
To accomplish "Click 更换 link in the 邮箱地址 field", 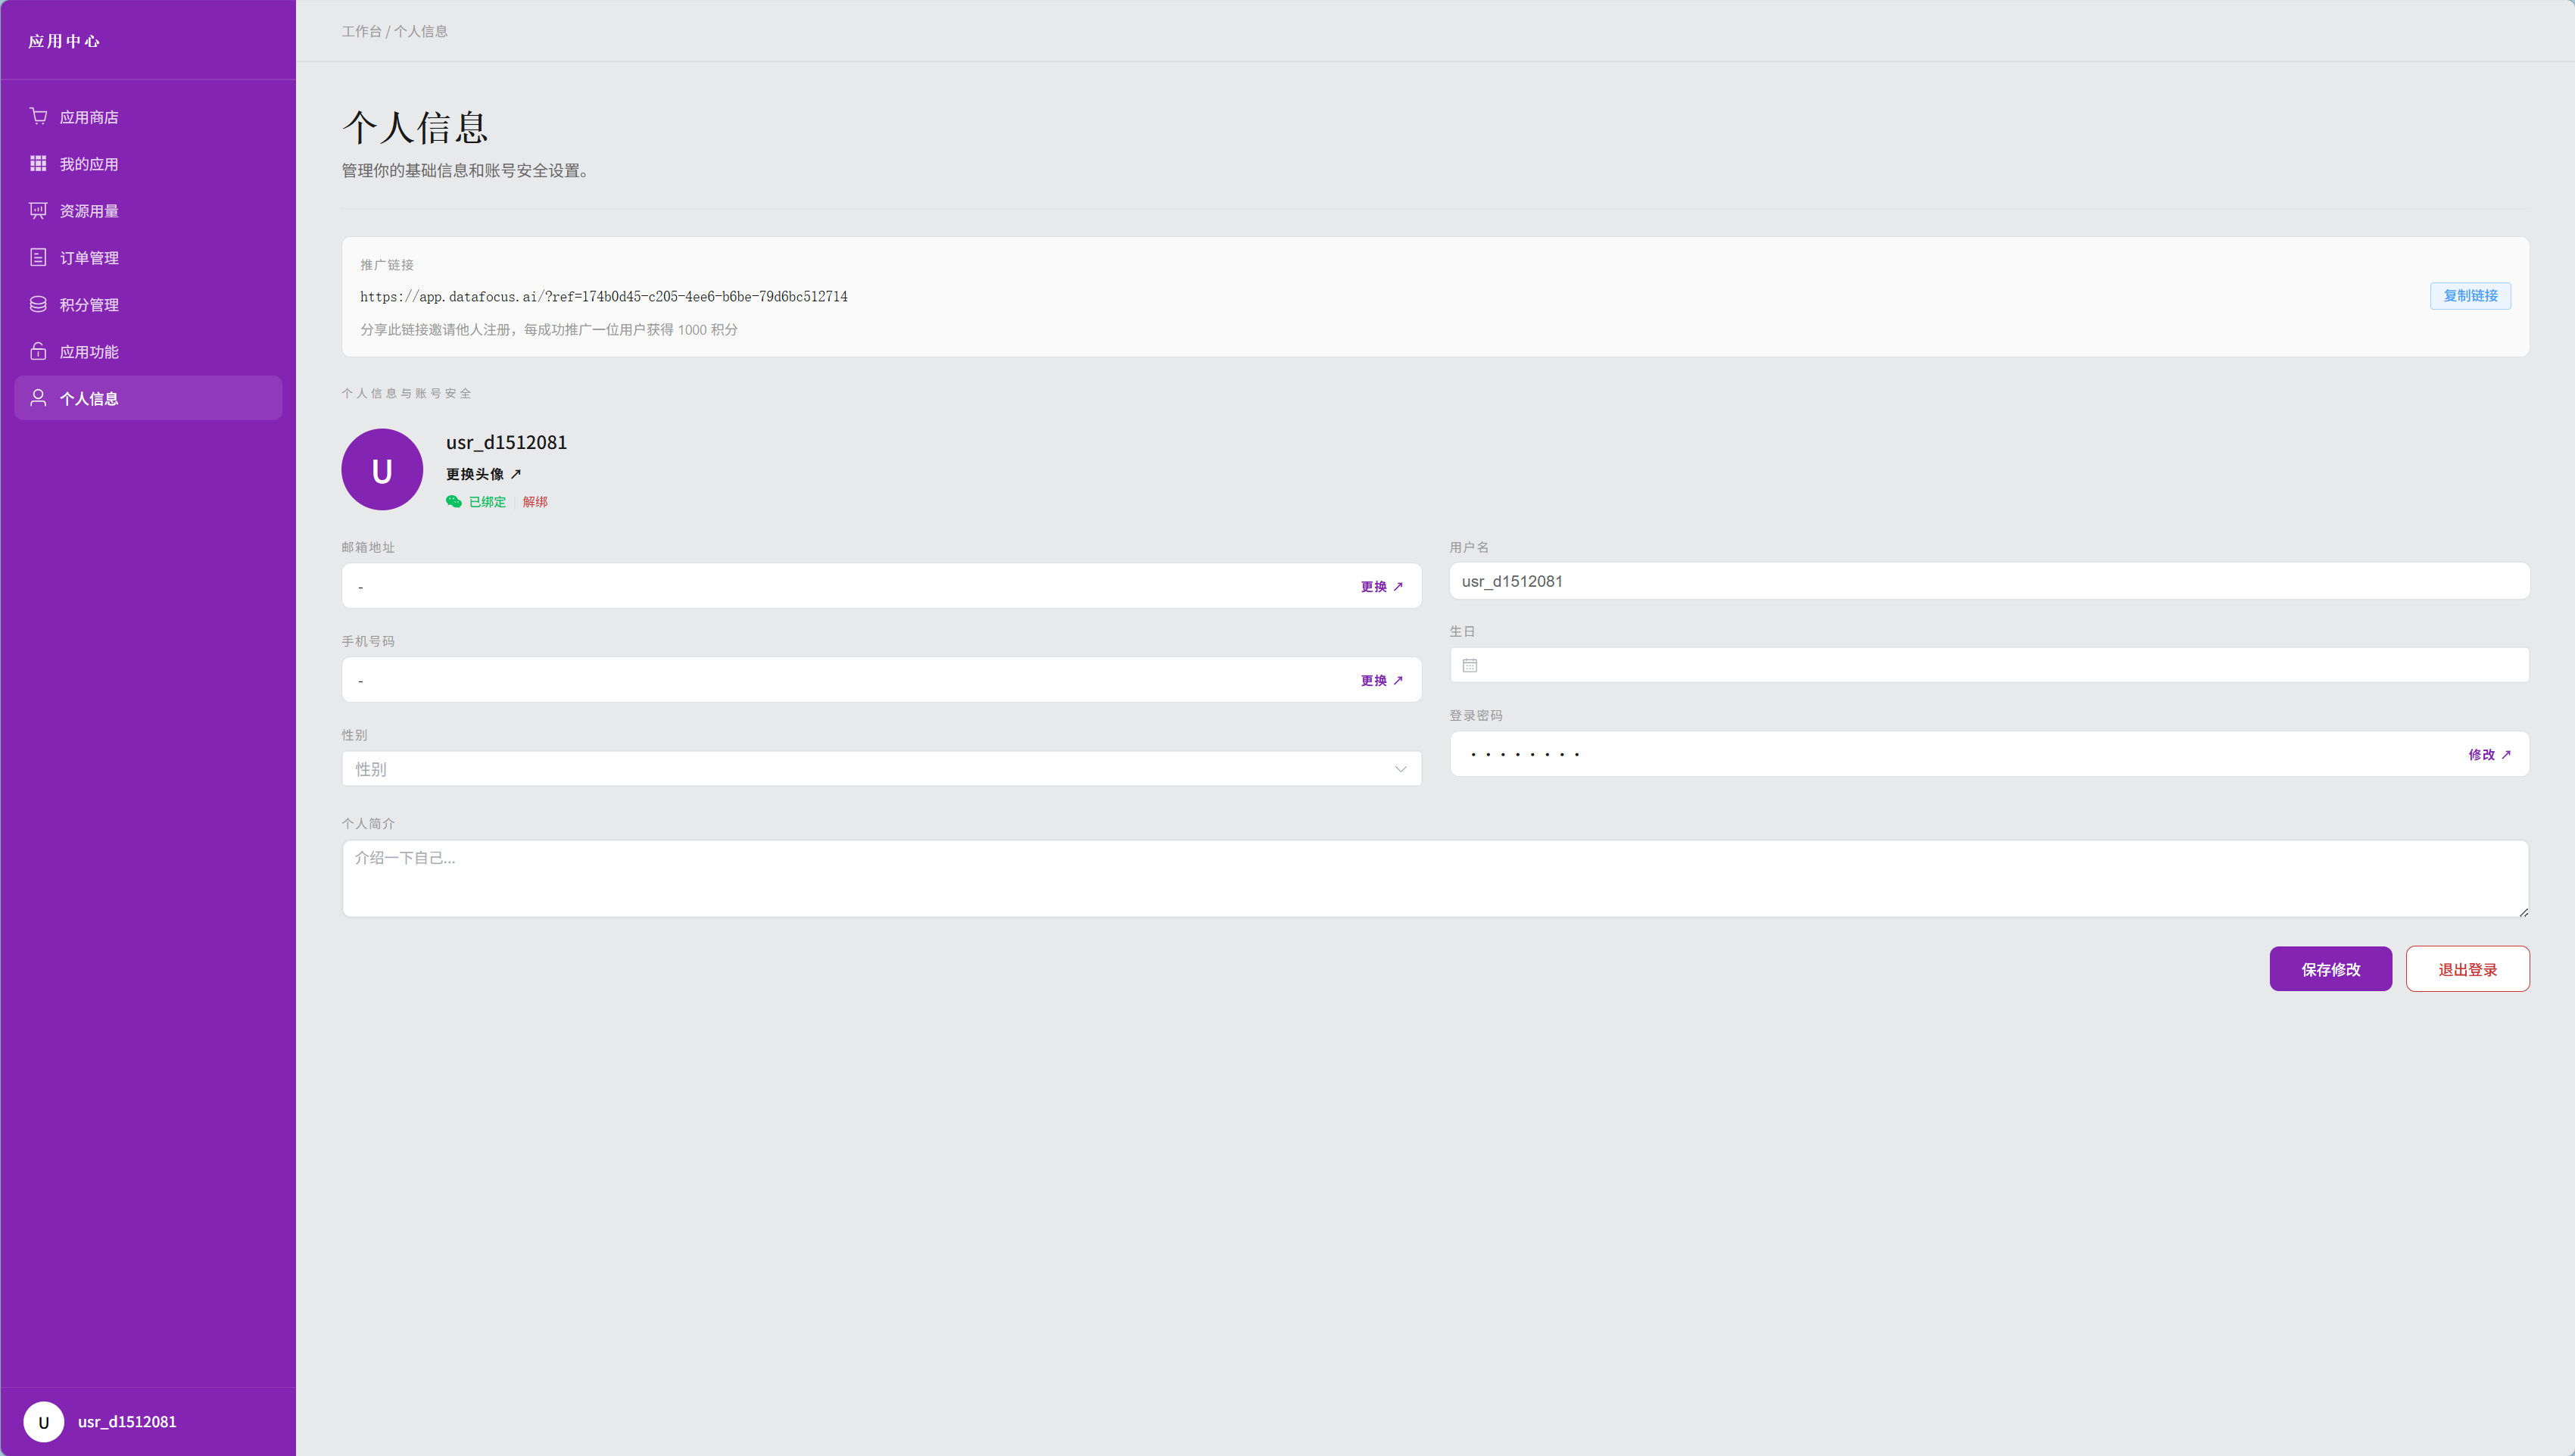I will (1382, 587).
